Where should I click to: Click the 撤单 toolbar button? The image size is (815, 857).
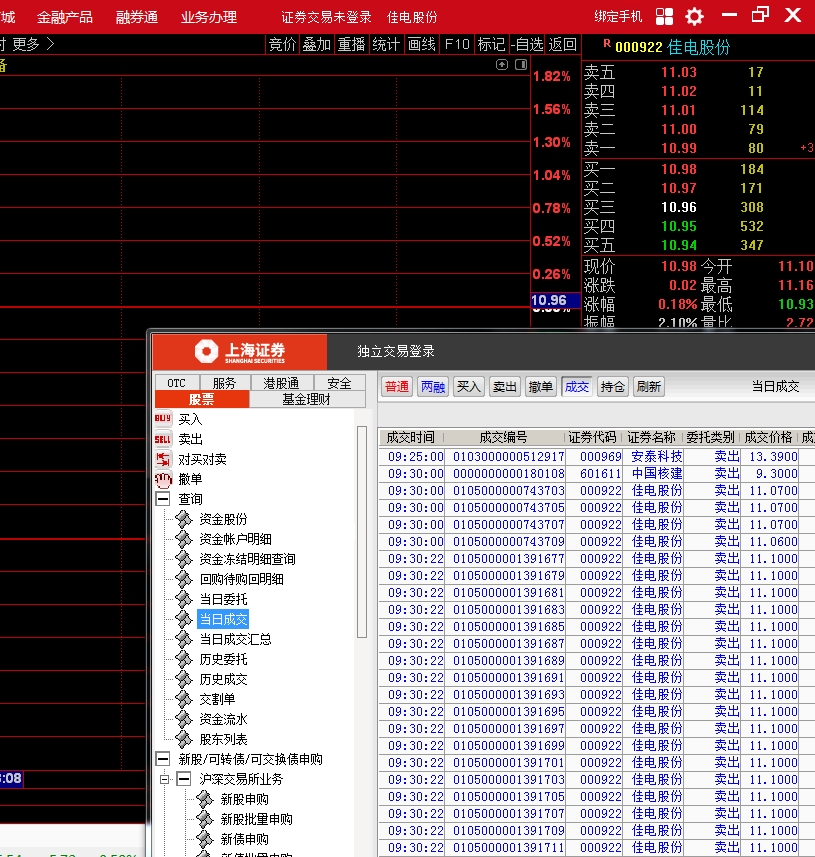541,387
